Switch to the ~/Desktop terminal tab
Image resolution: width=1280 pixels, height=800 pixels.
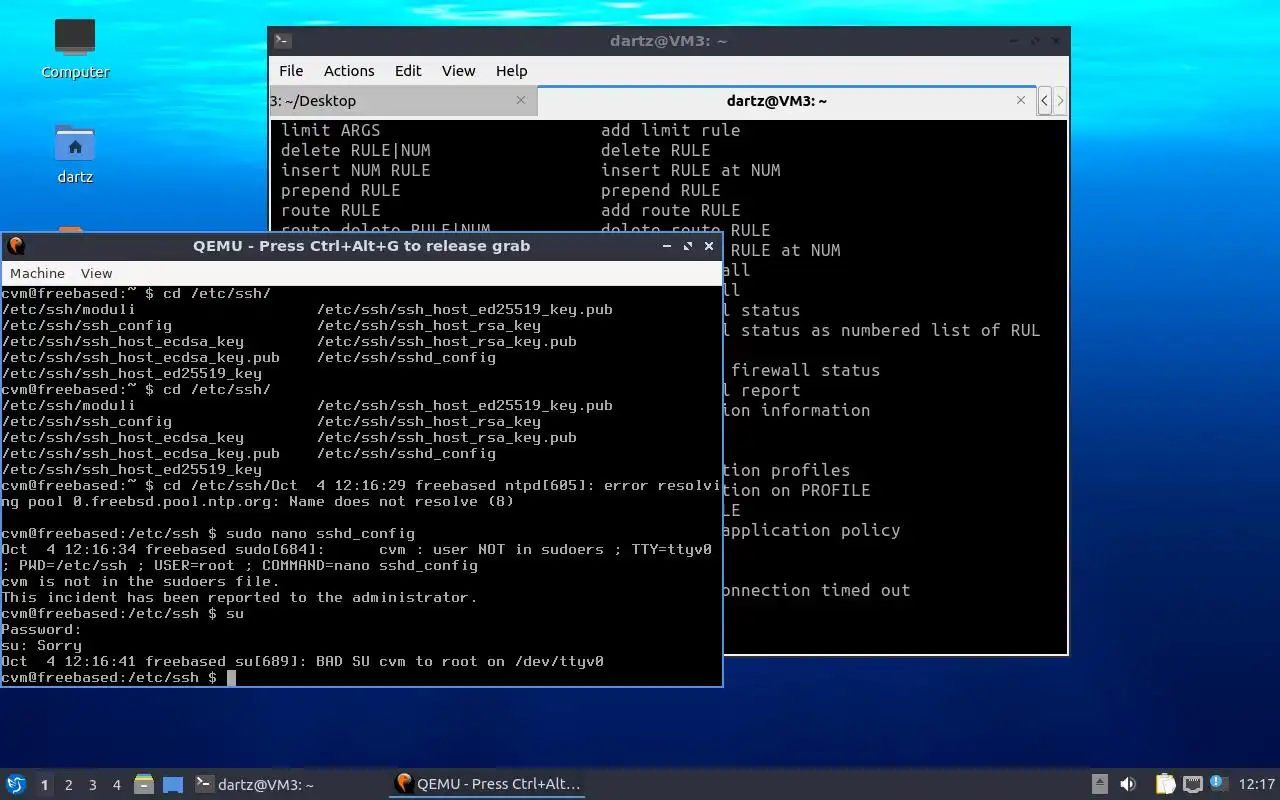[403, 100]
